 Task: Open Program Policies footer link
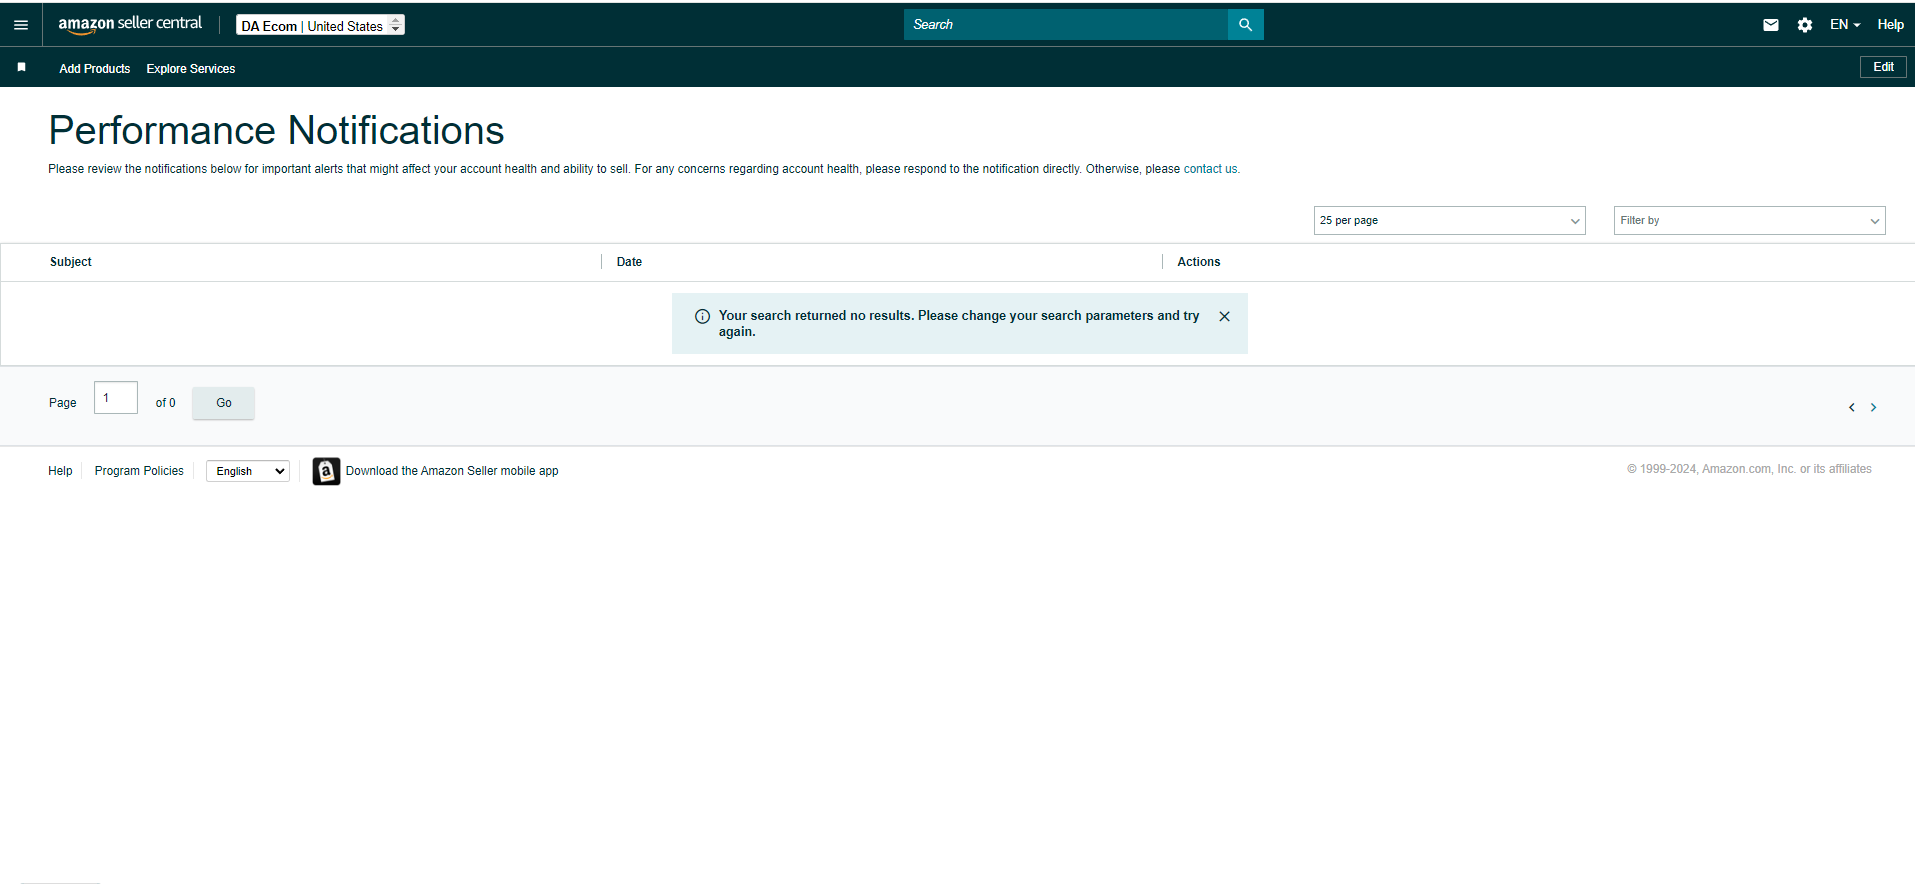pos(139,471)
